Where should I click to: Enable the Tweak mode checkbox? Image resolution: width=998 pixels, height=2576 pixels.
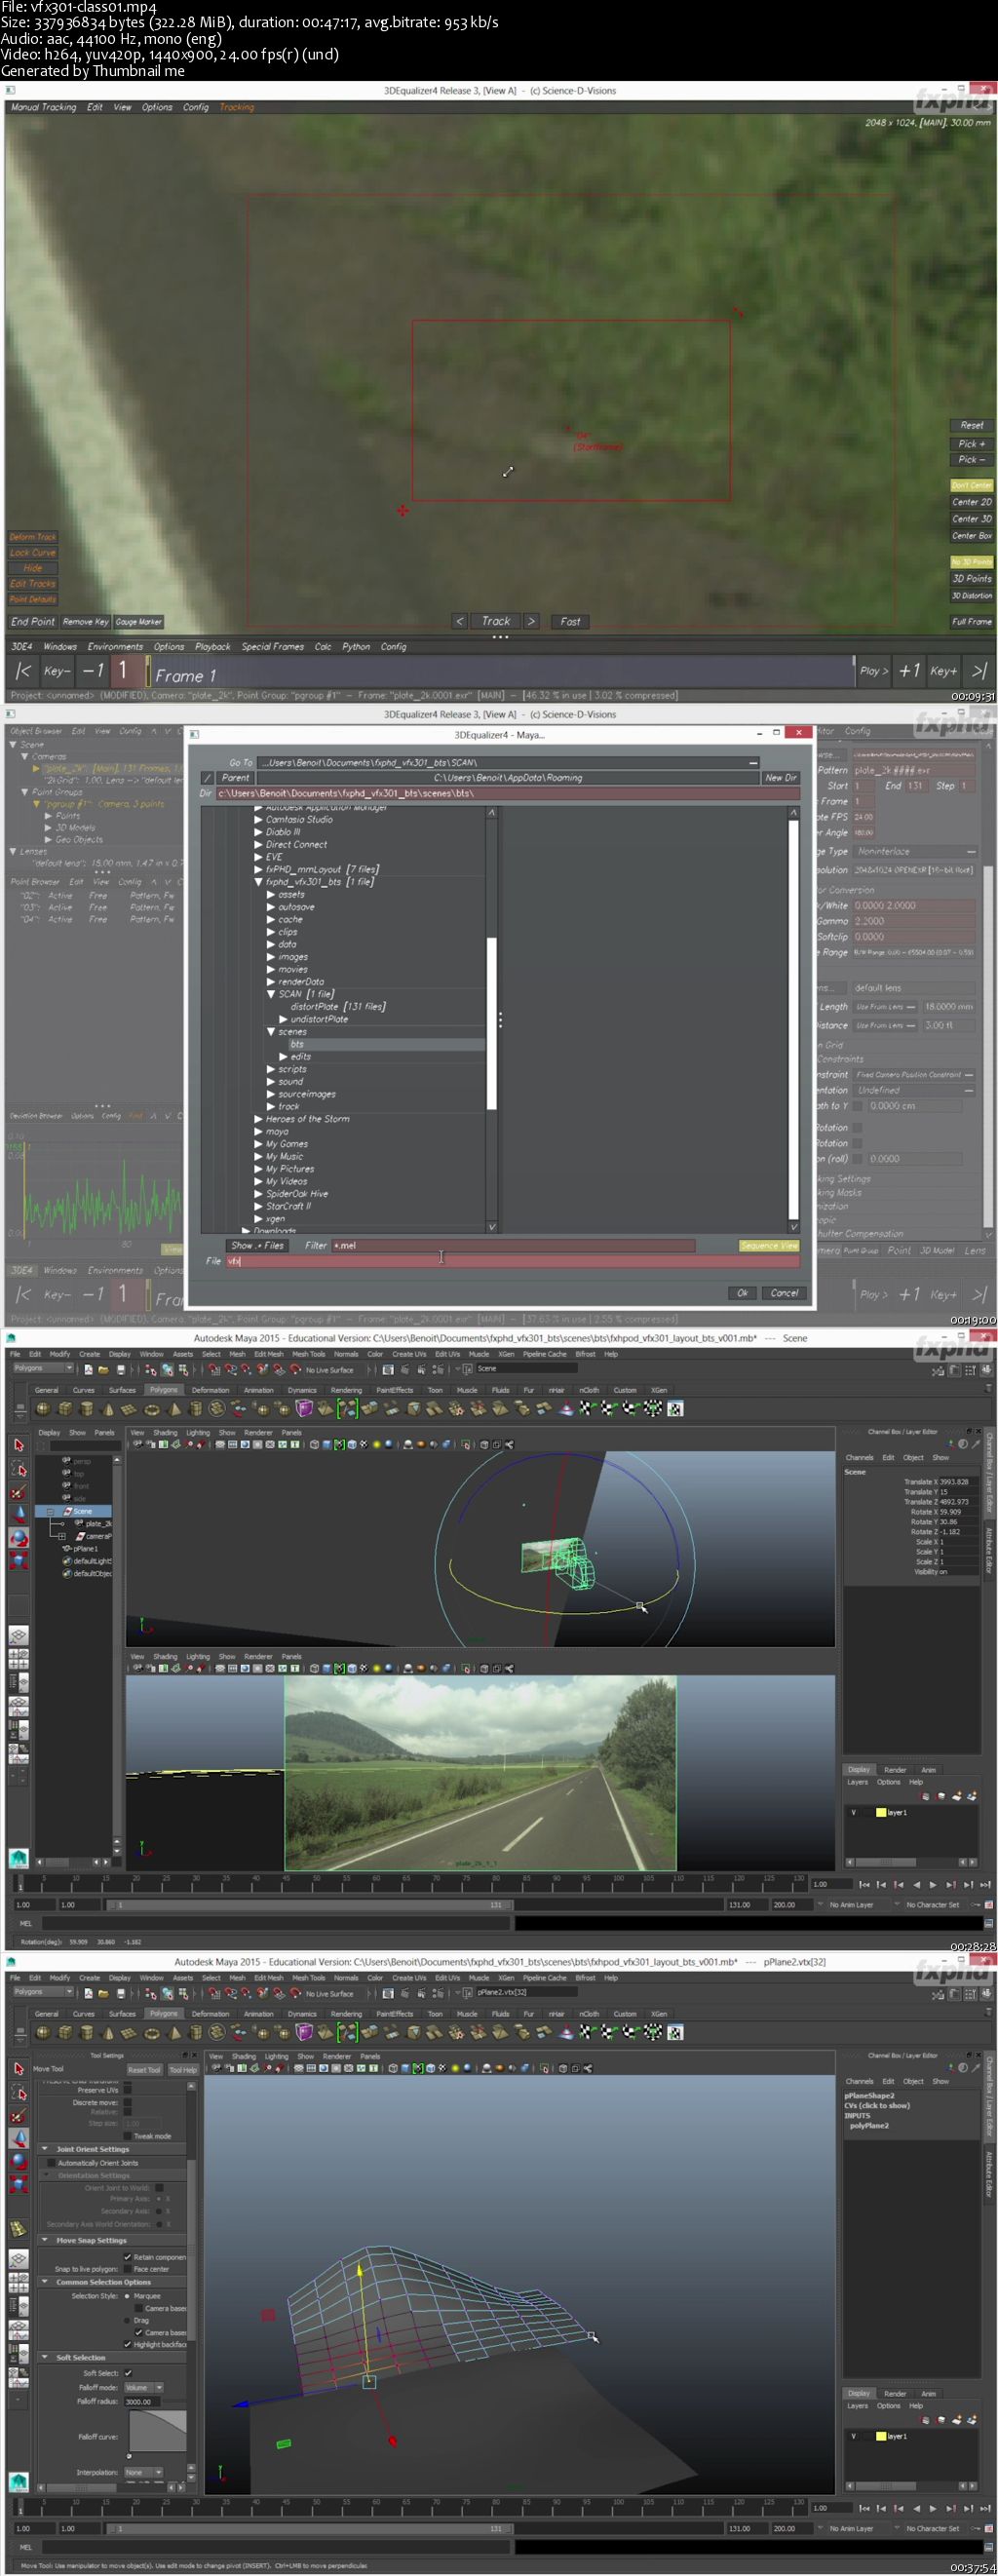127,2136
